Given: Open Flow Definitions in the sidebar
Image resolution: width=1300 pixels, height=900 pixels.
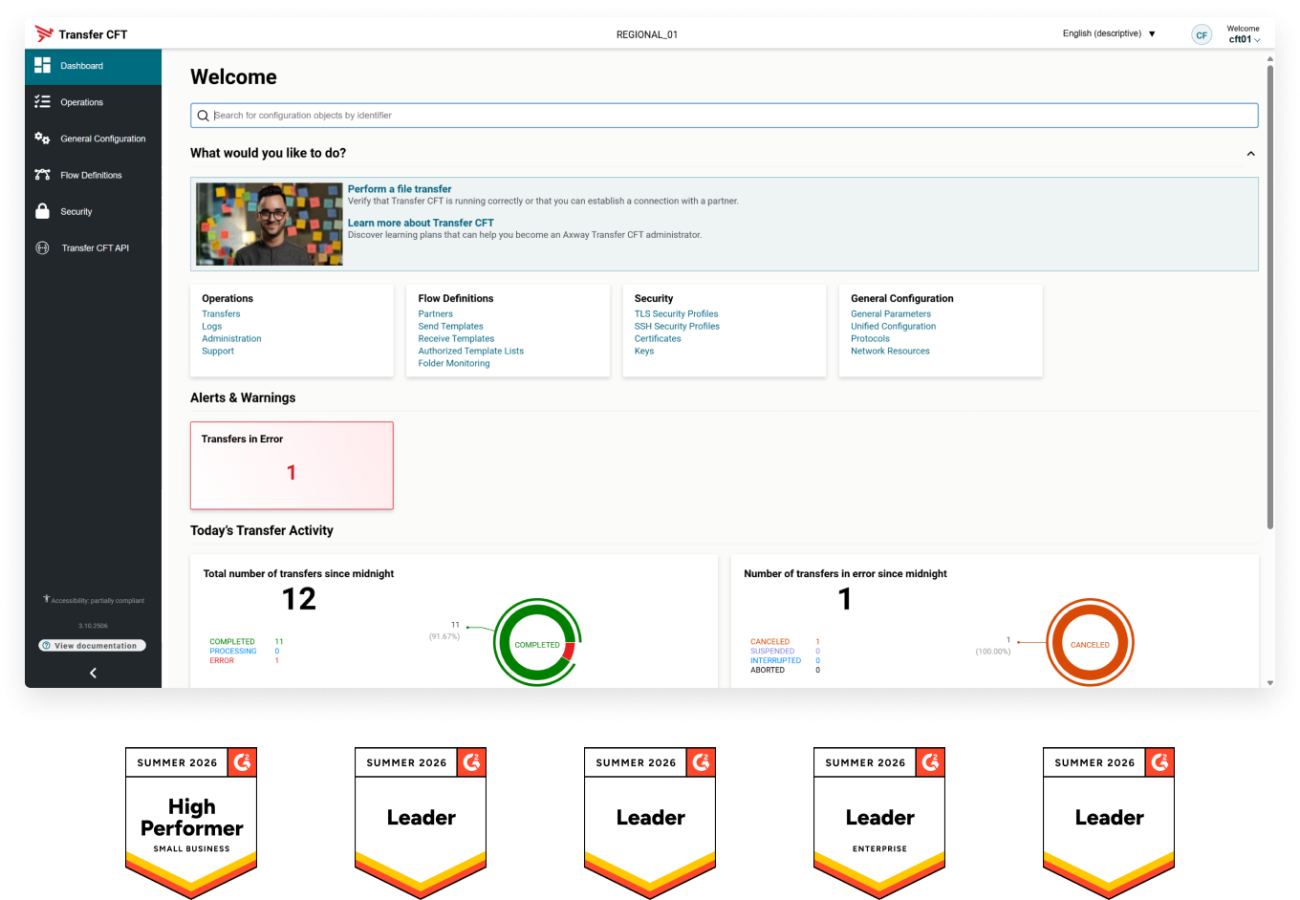Looking at the screenshot, I should pos(93,175).
